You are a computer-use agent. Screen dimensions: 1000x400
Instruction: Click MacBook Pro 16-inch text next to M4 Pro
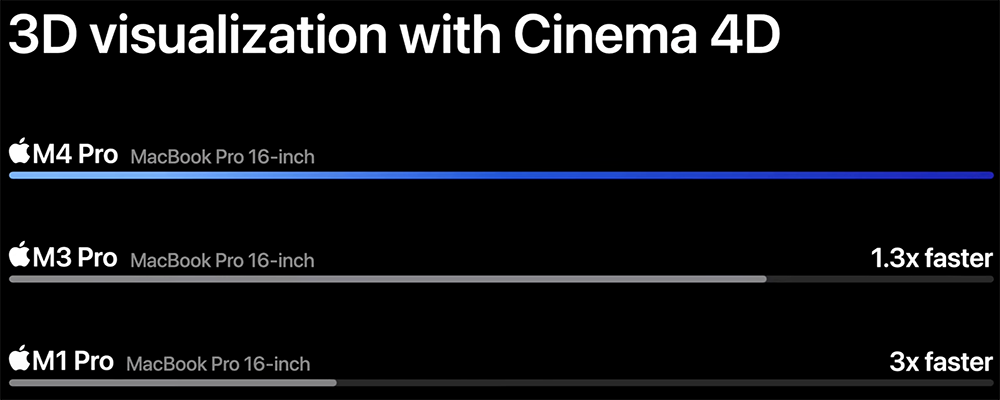click(x=223, y=157)
